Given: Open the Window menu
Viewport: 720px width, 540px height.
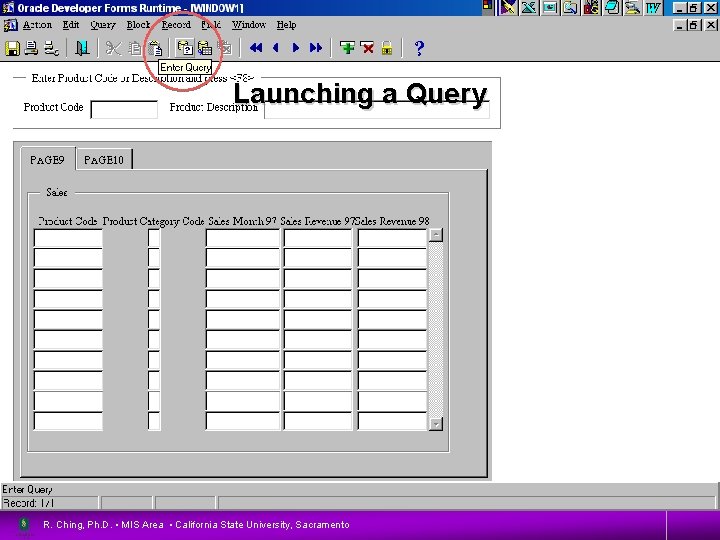Looking at the screenshot, I should tap(249, 25).
